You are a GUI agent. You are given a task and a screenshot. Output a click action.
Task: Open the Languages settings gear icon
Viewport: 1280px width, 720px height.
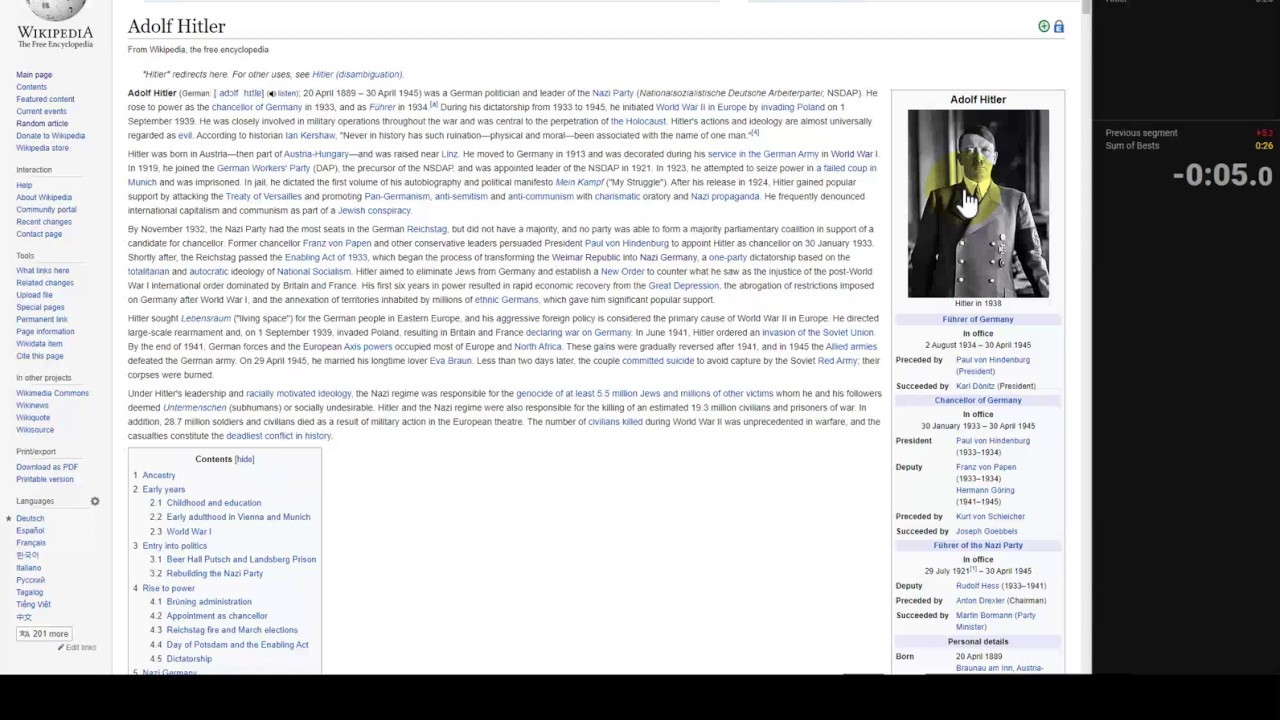(95, 501)
